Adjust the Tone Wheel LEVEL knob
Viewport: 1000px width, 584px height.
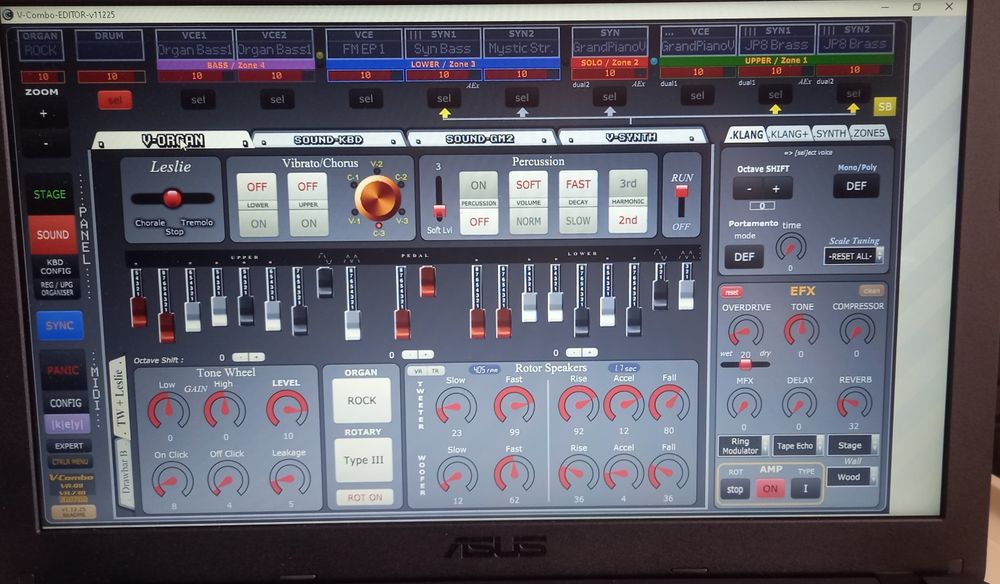point(286,408)
